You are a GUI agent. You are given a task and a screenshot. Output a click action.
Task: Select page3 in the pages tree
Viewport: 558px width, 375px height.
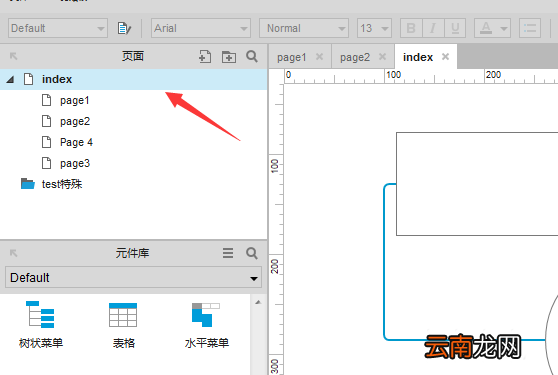pos(75,163)
